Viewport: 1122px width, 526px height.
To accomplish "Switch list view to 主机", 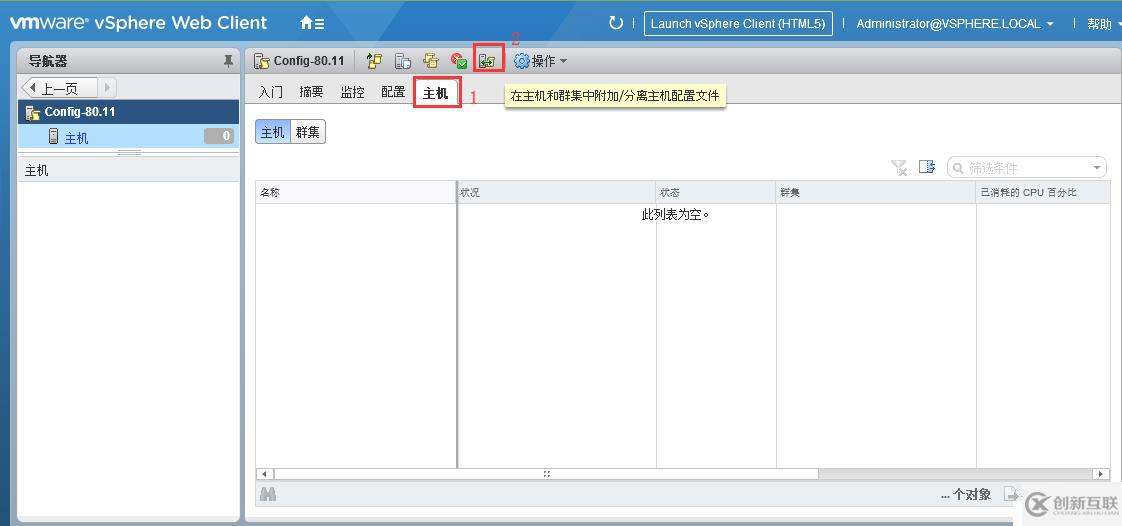I will pos(273,132).
